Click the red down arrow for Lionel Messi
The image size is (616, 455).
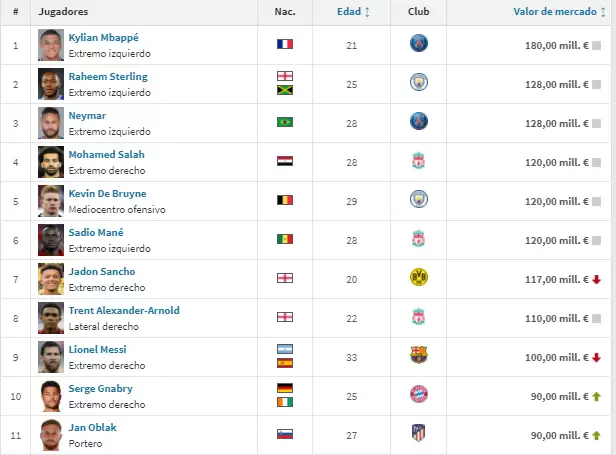597,358
